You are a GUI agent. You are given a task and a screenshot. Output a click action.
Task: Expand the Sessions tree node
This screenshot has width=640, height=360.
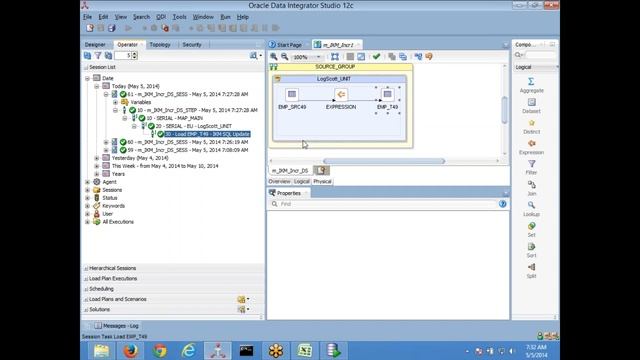point(87,190)
